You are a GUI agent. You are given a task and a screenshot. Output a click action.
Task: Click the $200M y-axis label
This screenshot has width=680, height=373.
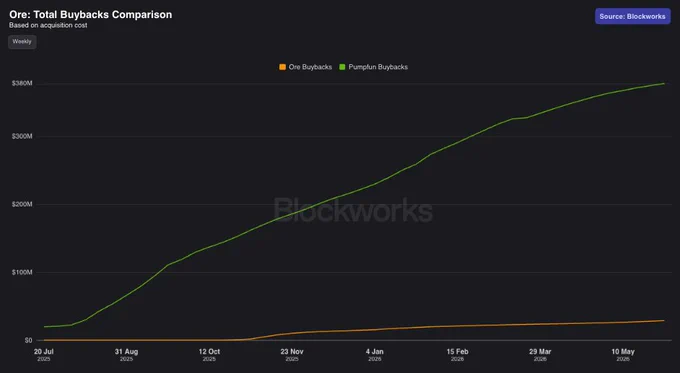[x=22, y=204]
